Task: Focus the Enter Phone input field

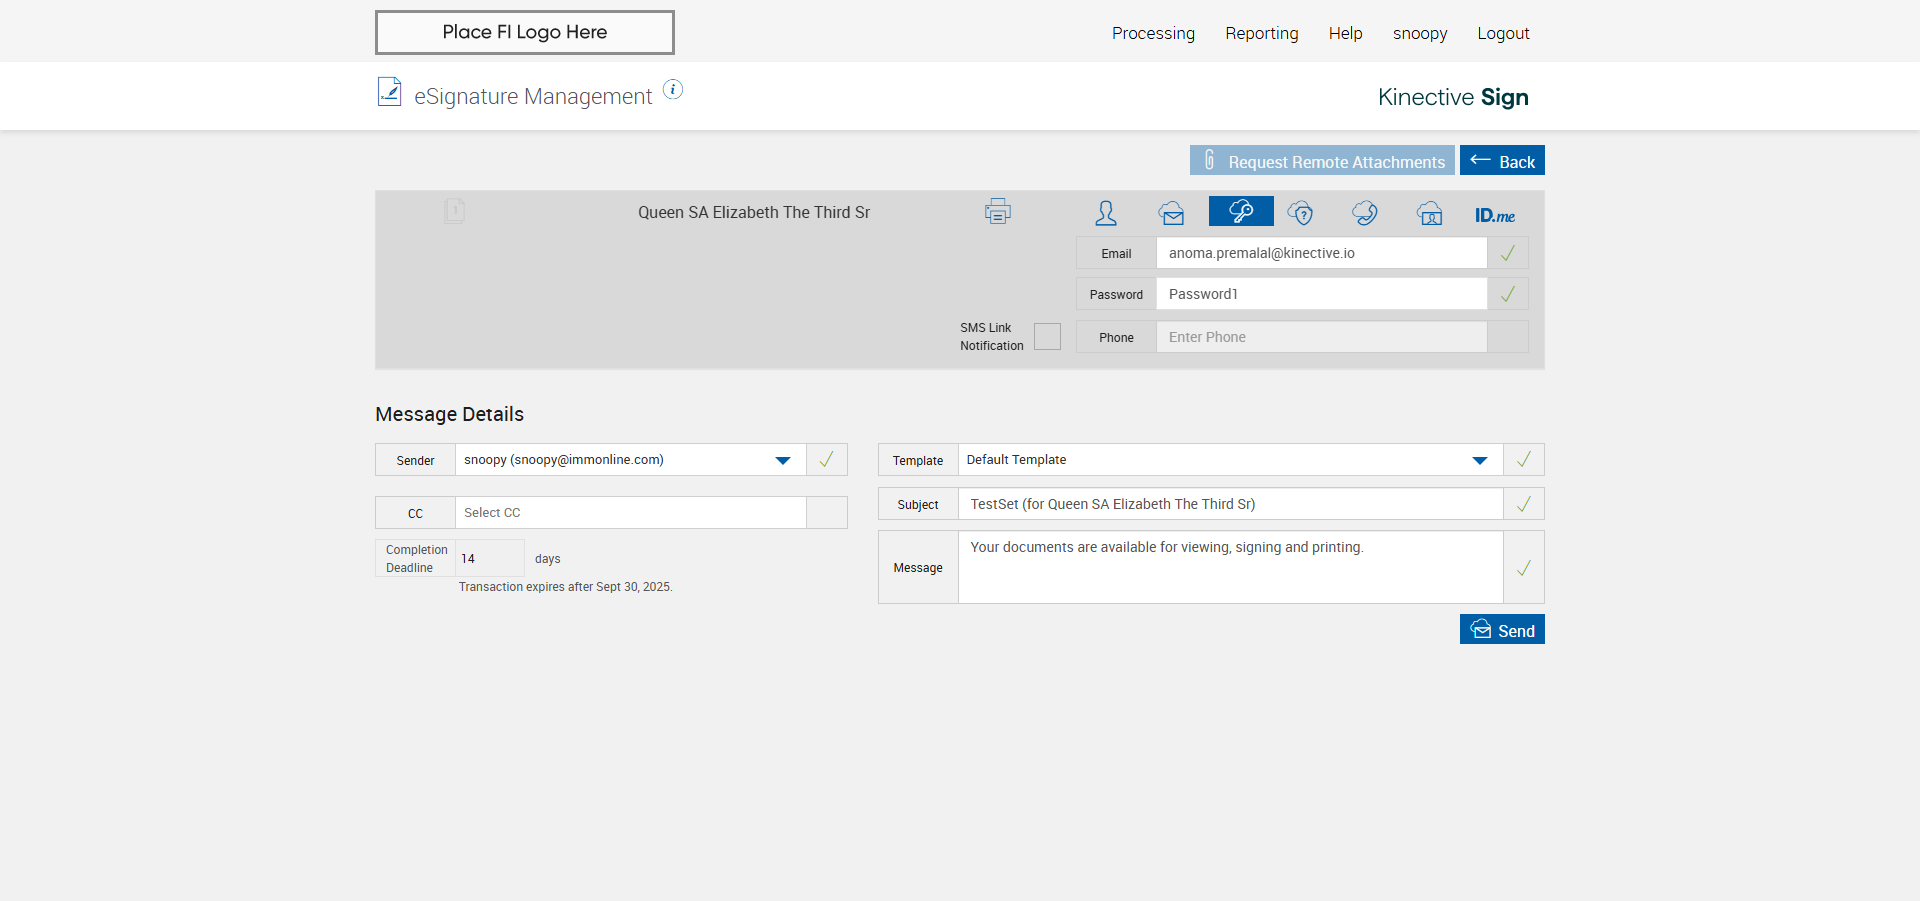Action: [x=1320, y=337]
